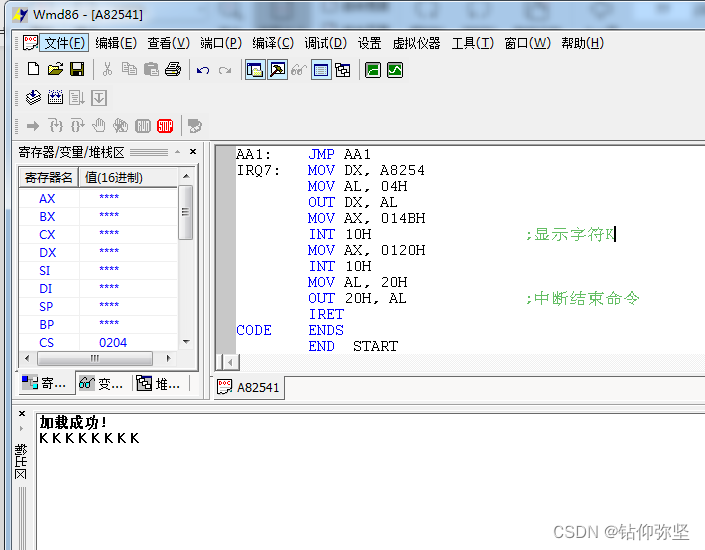Screen dimensions: 705x550
Task: Click the code editor scroll-left arrow
Action: [231, 362]
